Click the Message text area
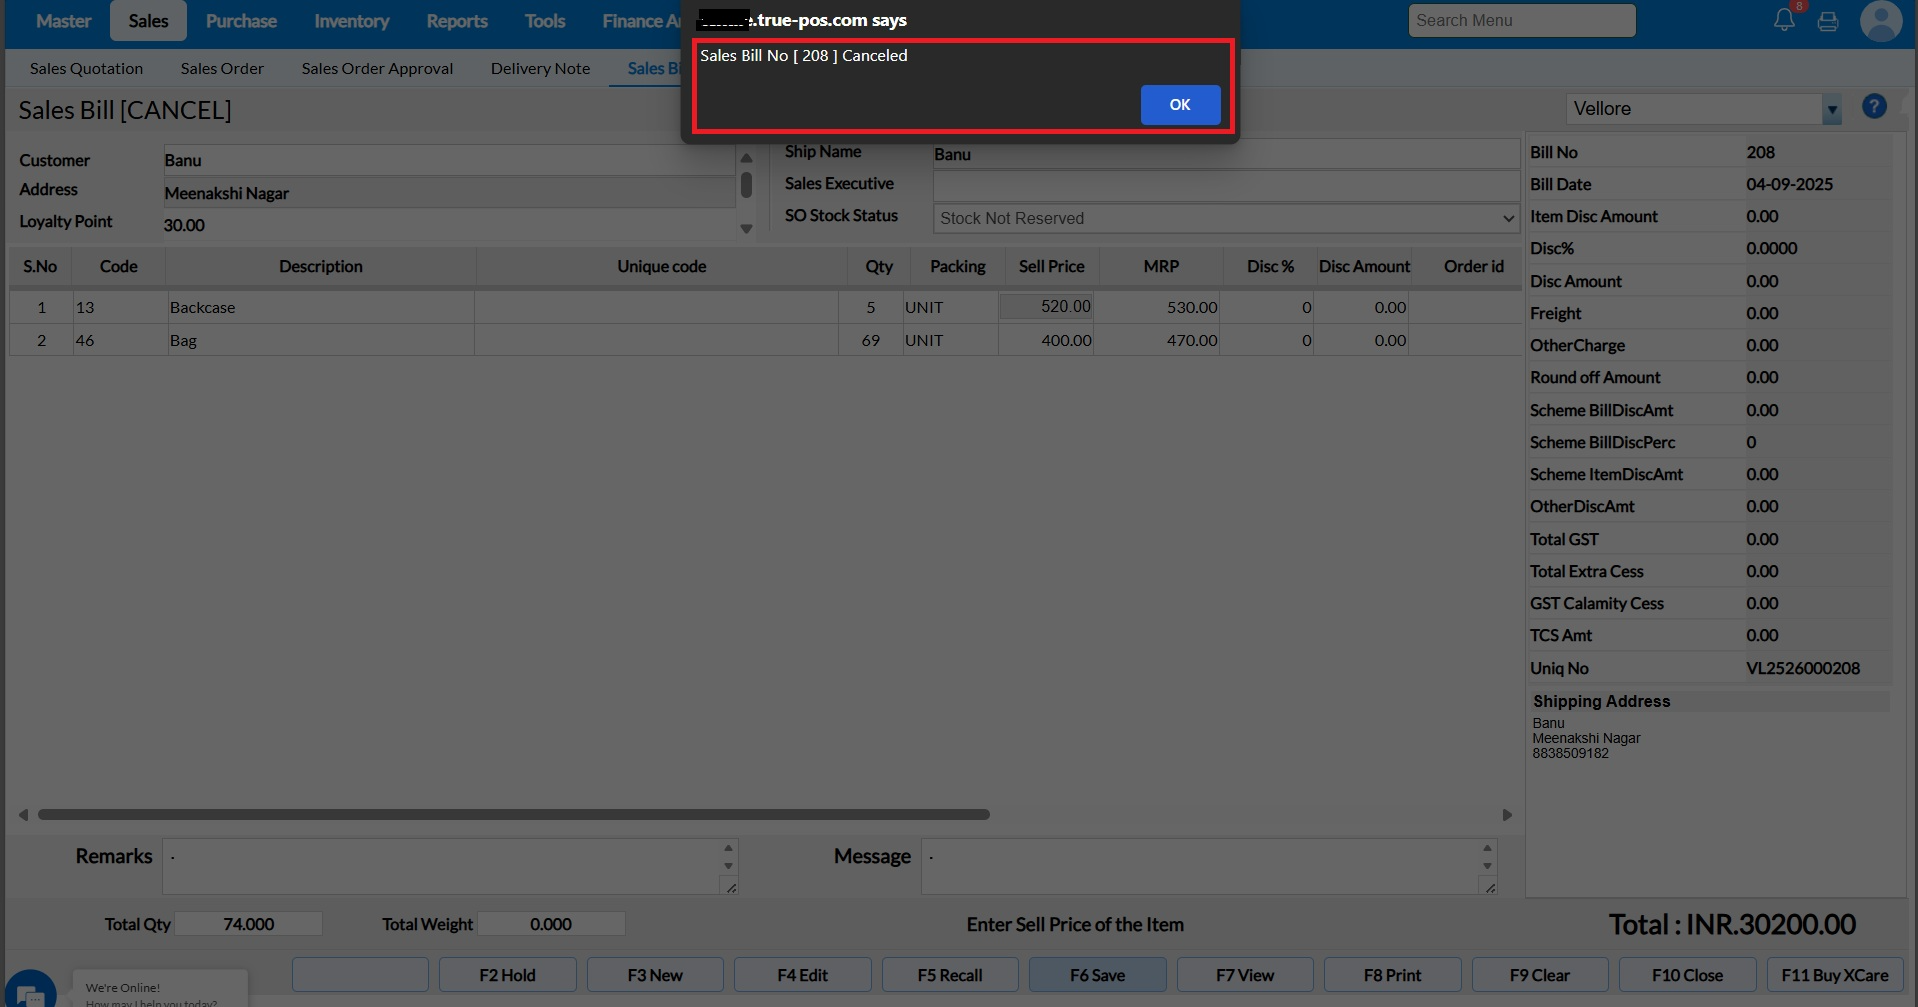This screenshot has width=1918, height=1007. 1209,866
